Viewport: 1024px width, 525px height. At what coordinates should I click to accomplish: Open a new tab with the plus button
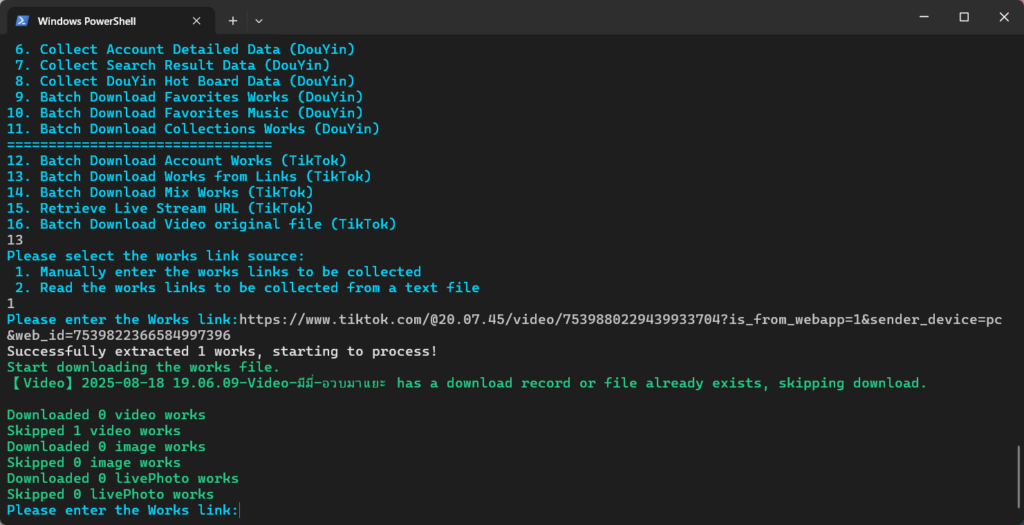coord(232,20)
